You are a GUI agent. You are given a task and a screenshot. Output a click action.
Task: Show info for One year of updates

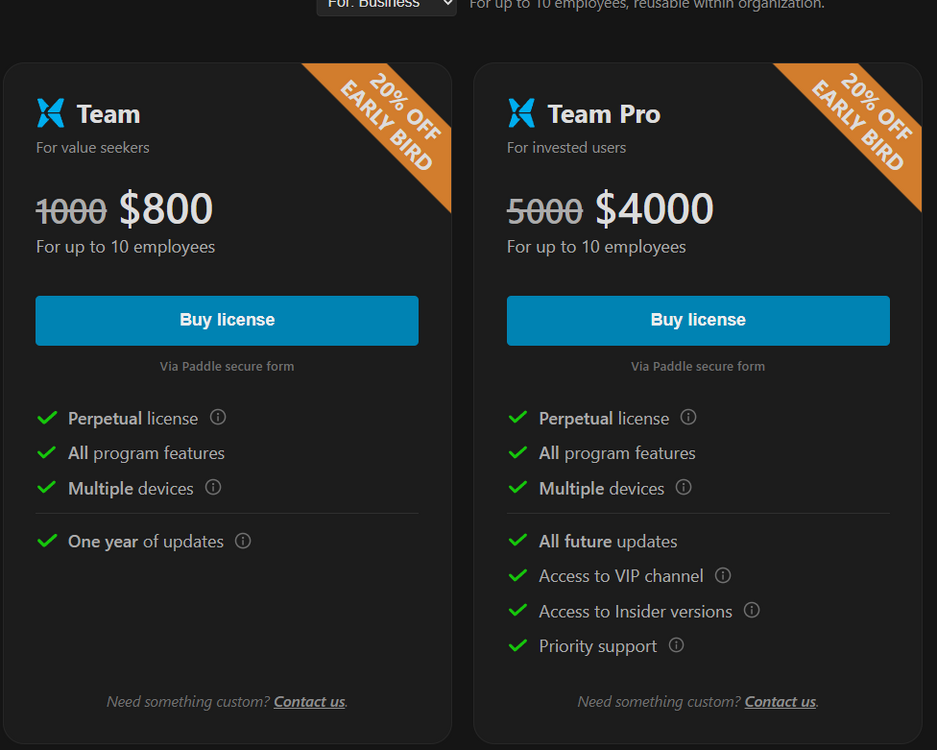click(243, 541)
